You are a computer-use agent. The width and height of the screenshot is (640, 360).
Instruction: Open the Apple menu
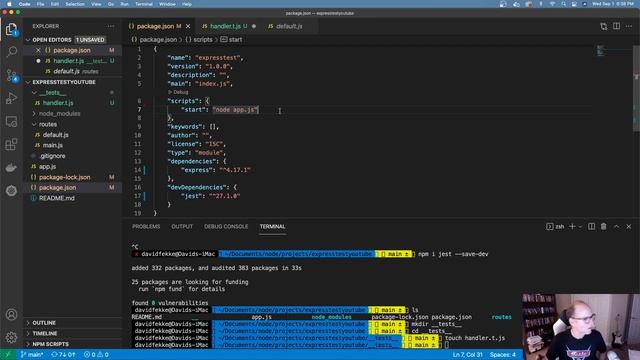(9, 4)
